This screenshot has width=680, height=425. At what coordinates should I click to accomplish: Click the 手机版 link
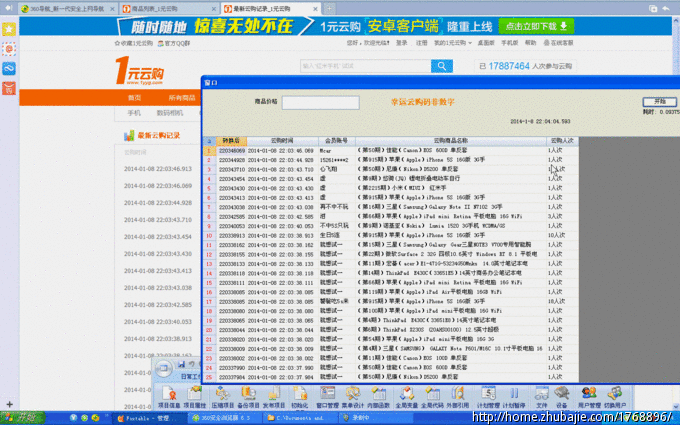point(510,43)
